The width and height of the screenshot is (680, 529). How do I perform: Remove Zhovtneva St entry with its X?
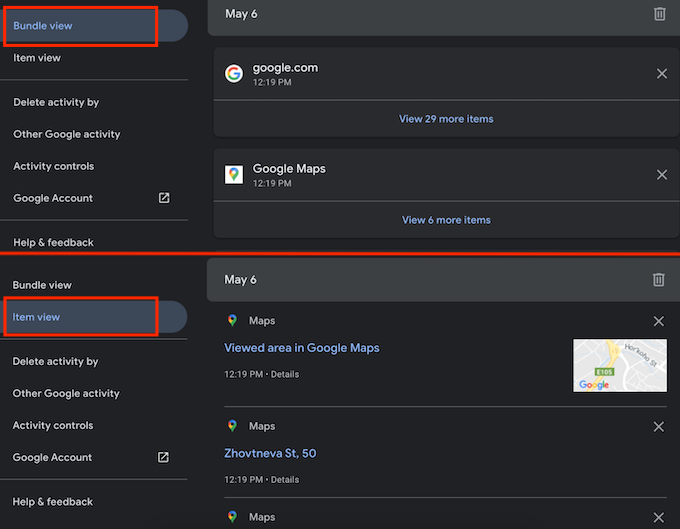coord(658,427)
